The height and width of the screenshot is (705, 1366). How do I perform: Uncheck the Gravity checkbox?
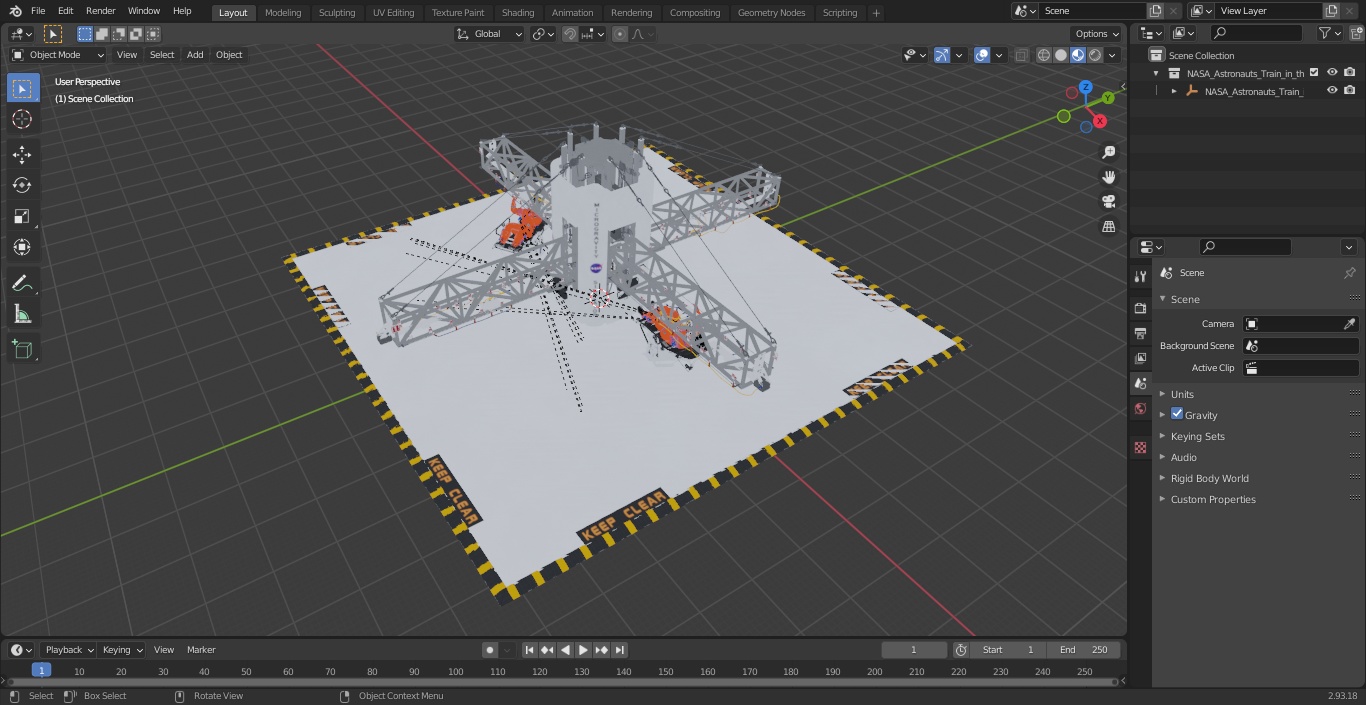(1177, 414)
